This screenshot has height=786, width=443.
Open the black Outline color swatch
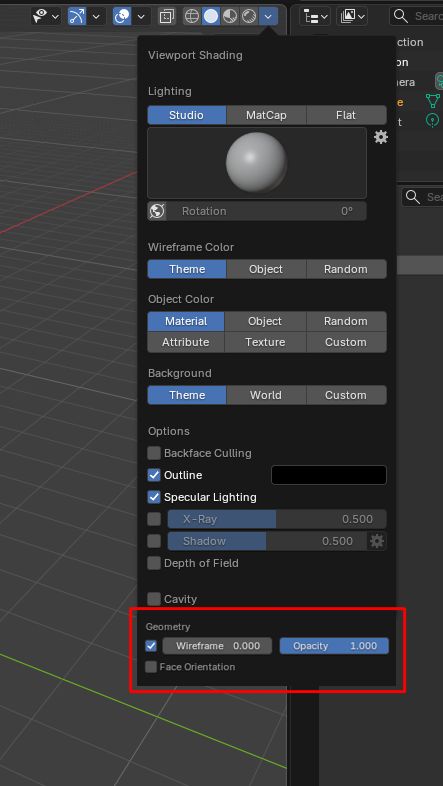point(329,475)
